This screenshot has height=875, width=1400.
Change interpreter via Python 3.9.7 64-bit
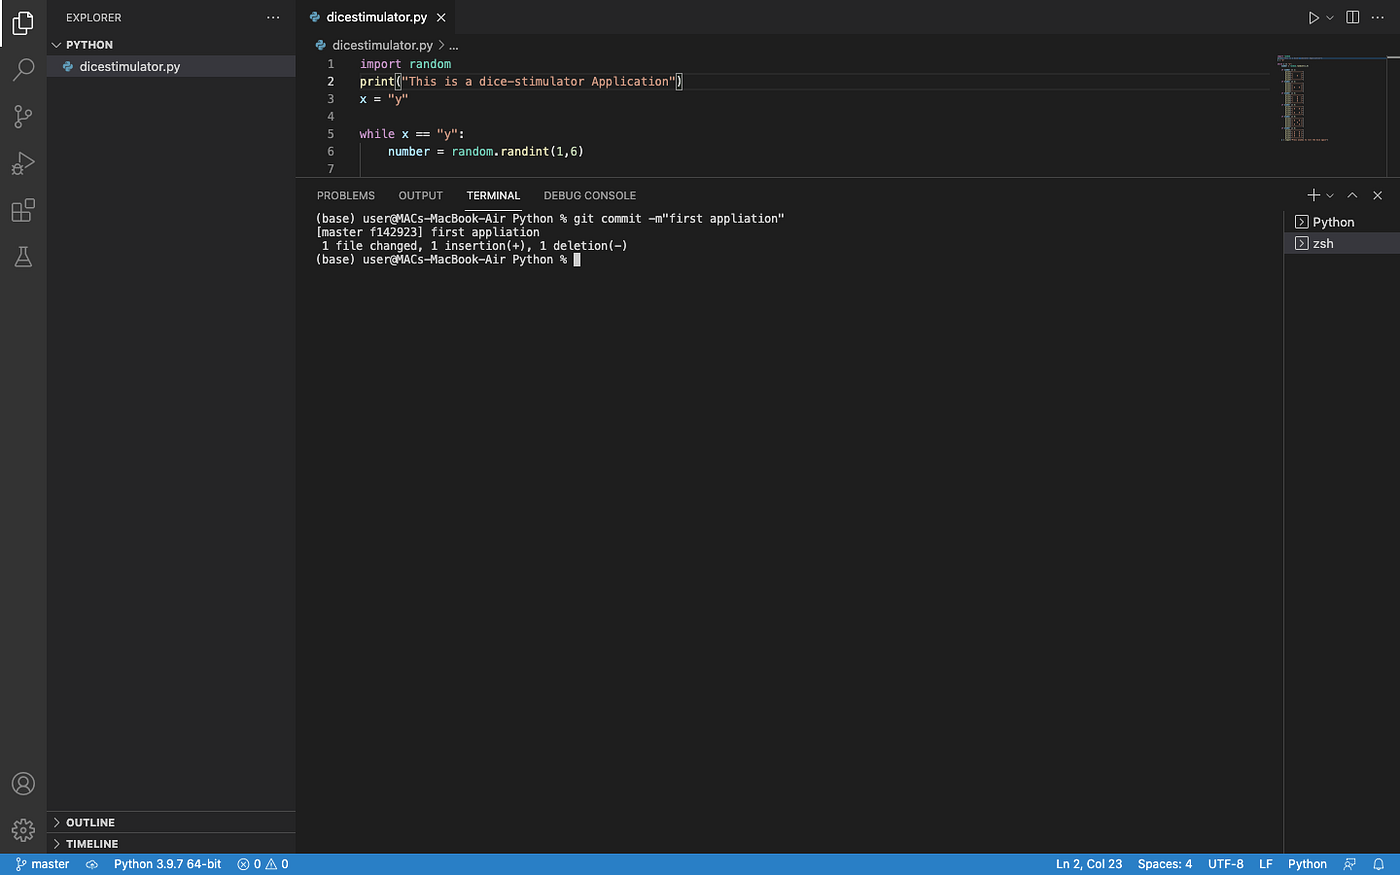167,864
